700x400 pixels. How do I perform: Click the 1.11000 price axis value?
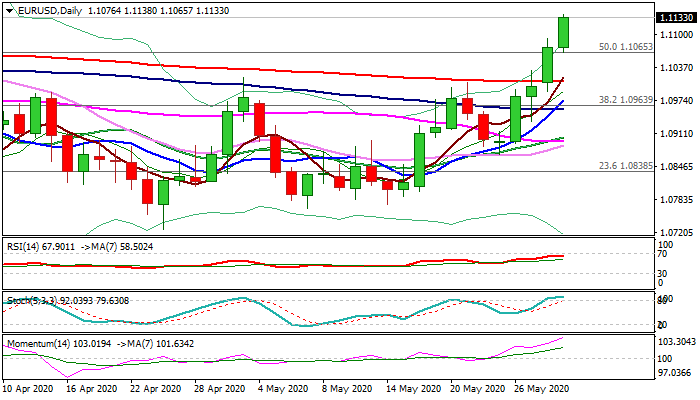click(x=677, y=34)
